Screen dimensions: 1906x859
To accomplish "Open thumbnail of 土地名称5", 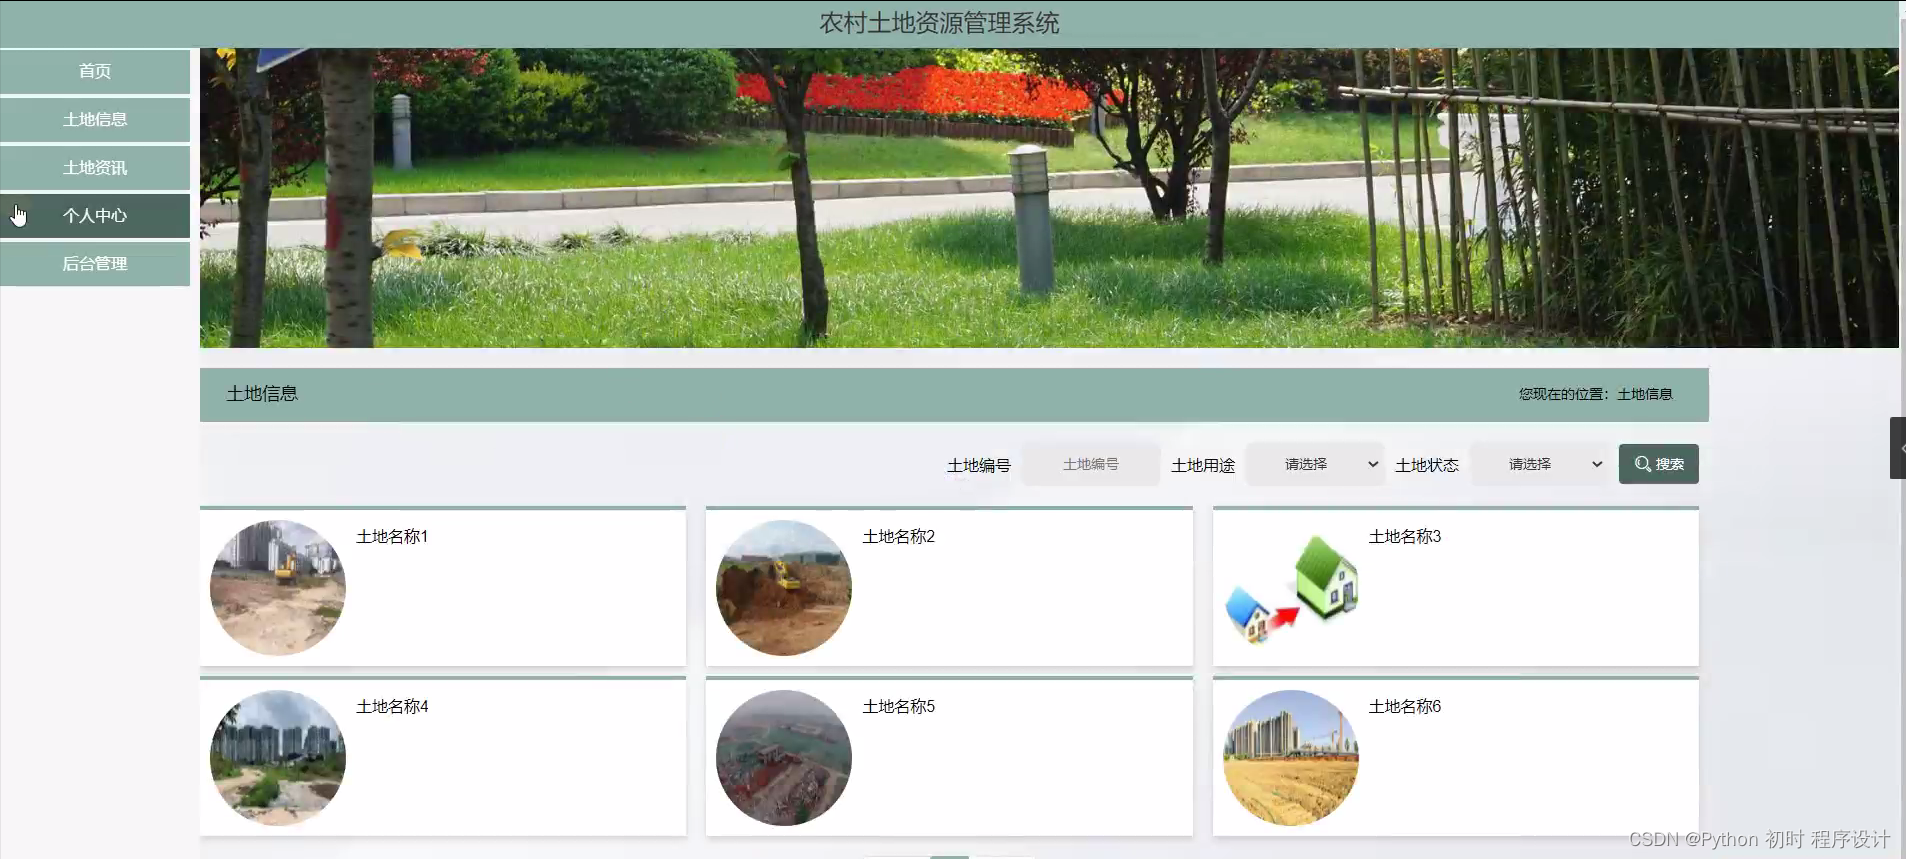I will [x=784, y=758].
